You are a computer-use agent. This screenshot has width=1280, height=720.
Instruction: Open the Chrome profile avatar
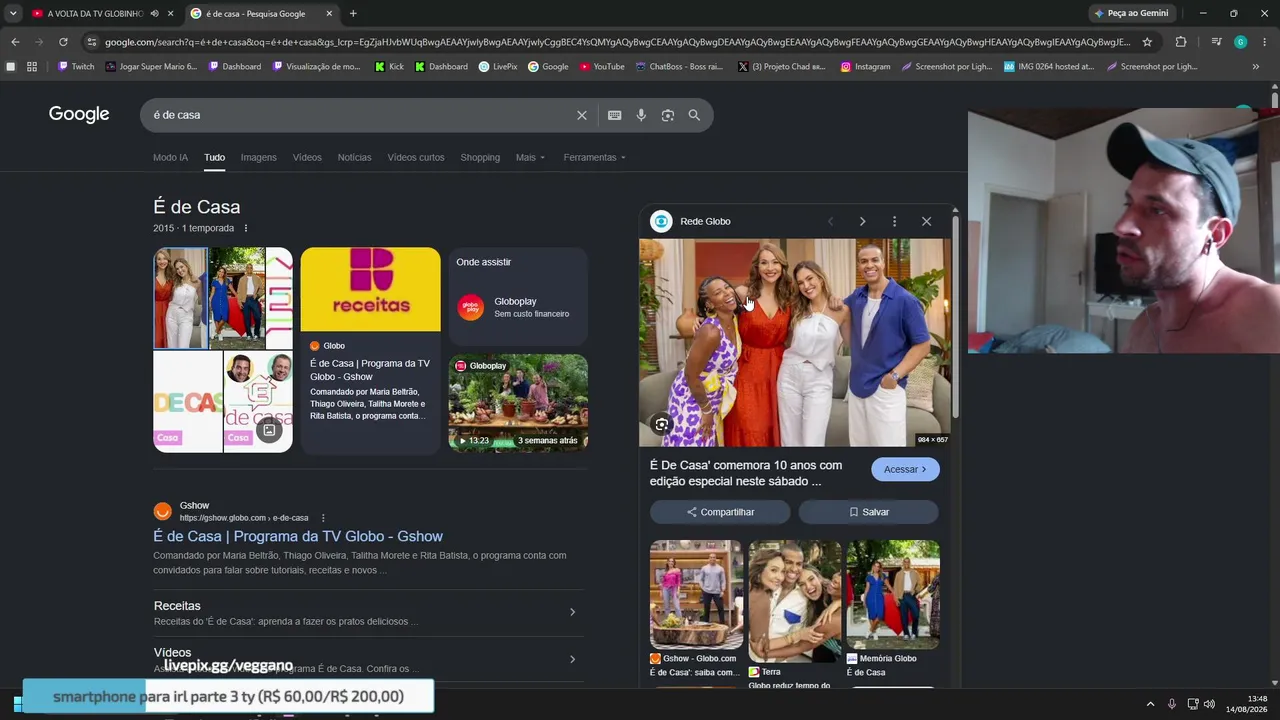click(x=1240, y=42)
